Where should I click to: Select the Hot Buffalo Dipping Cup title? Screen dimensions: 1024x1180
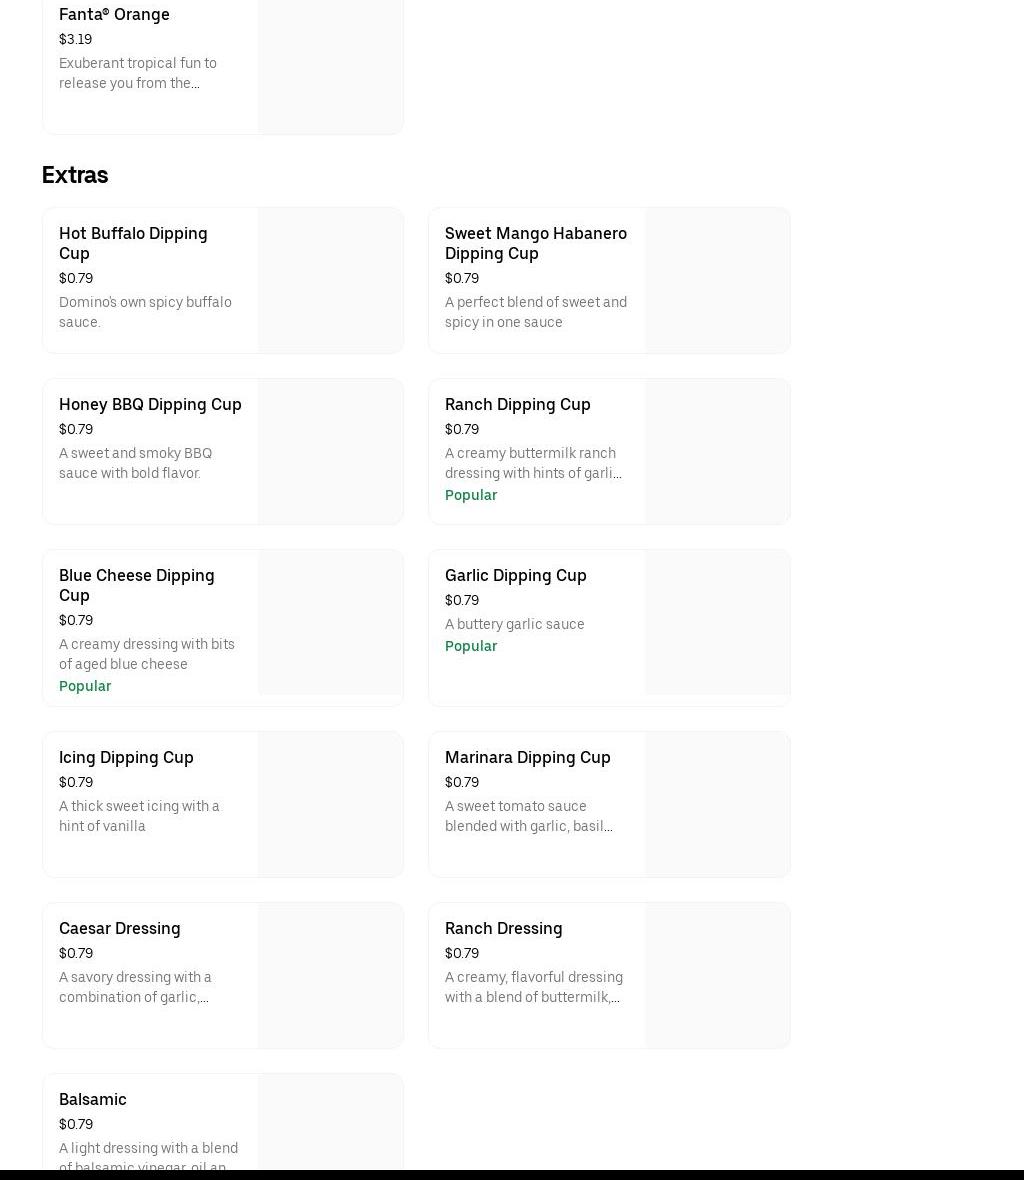[x=133, y=243]
